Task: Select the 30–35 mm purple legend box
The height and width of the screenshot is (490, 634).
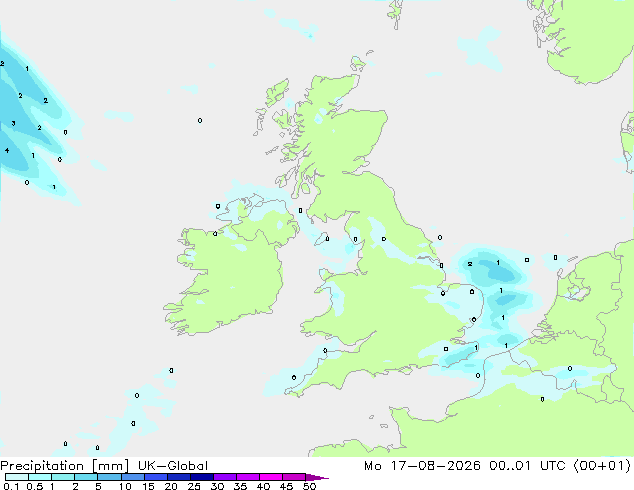Action: (224, 477)
